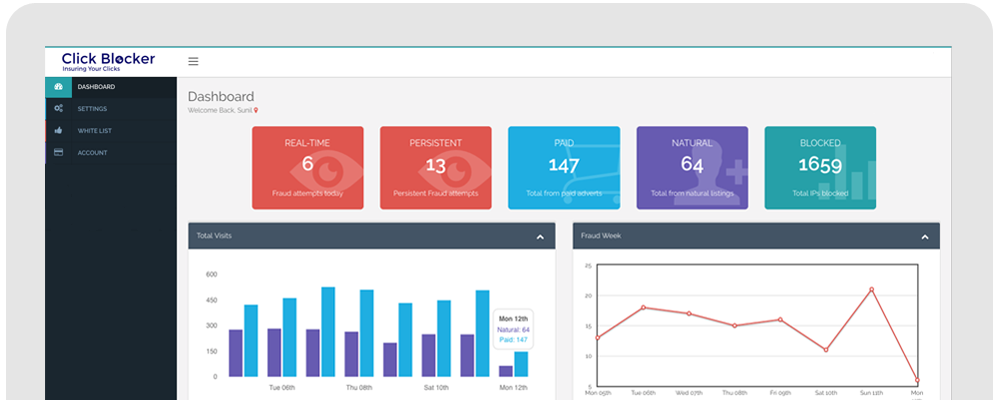Click the White List thumbs-up icon
The image size is (1000, 400).
[58, 130]
